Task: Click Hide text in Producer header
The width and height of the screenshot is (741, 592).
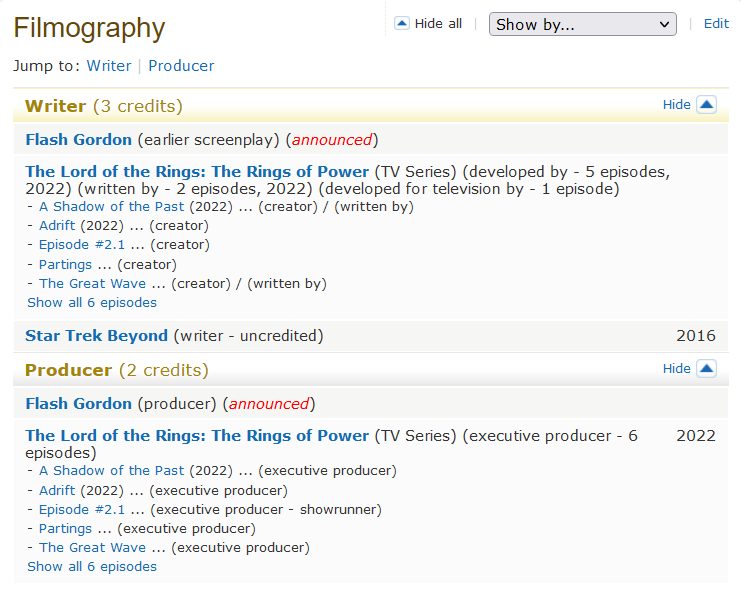Action: [676, 369]
